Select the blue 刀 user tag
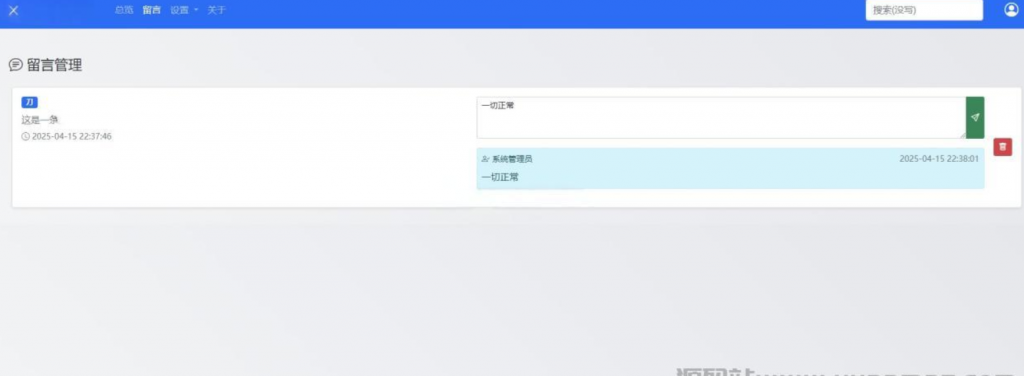Image resolution: width=1024 pixels, height=376 pixels. pos(29,102)
